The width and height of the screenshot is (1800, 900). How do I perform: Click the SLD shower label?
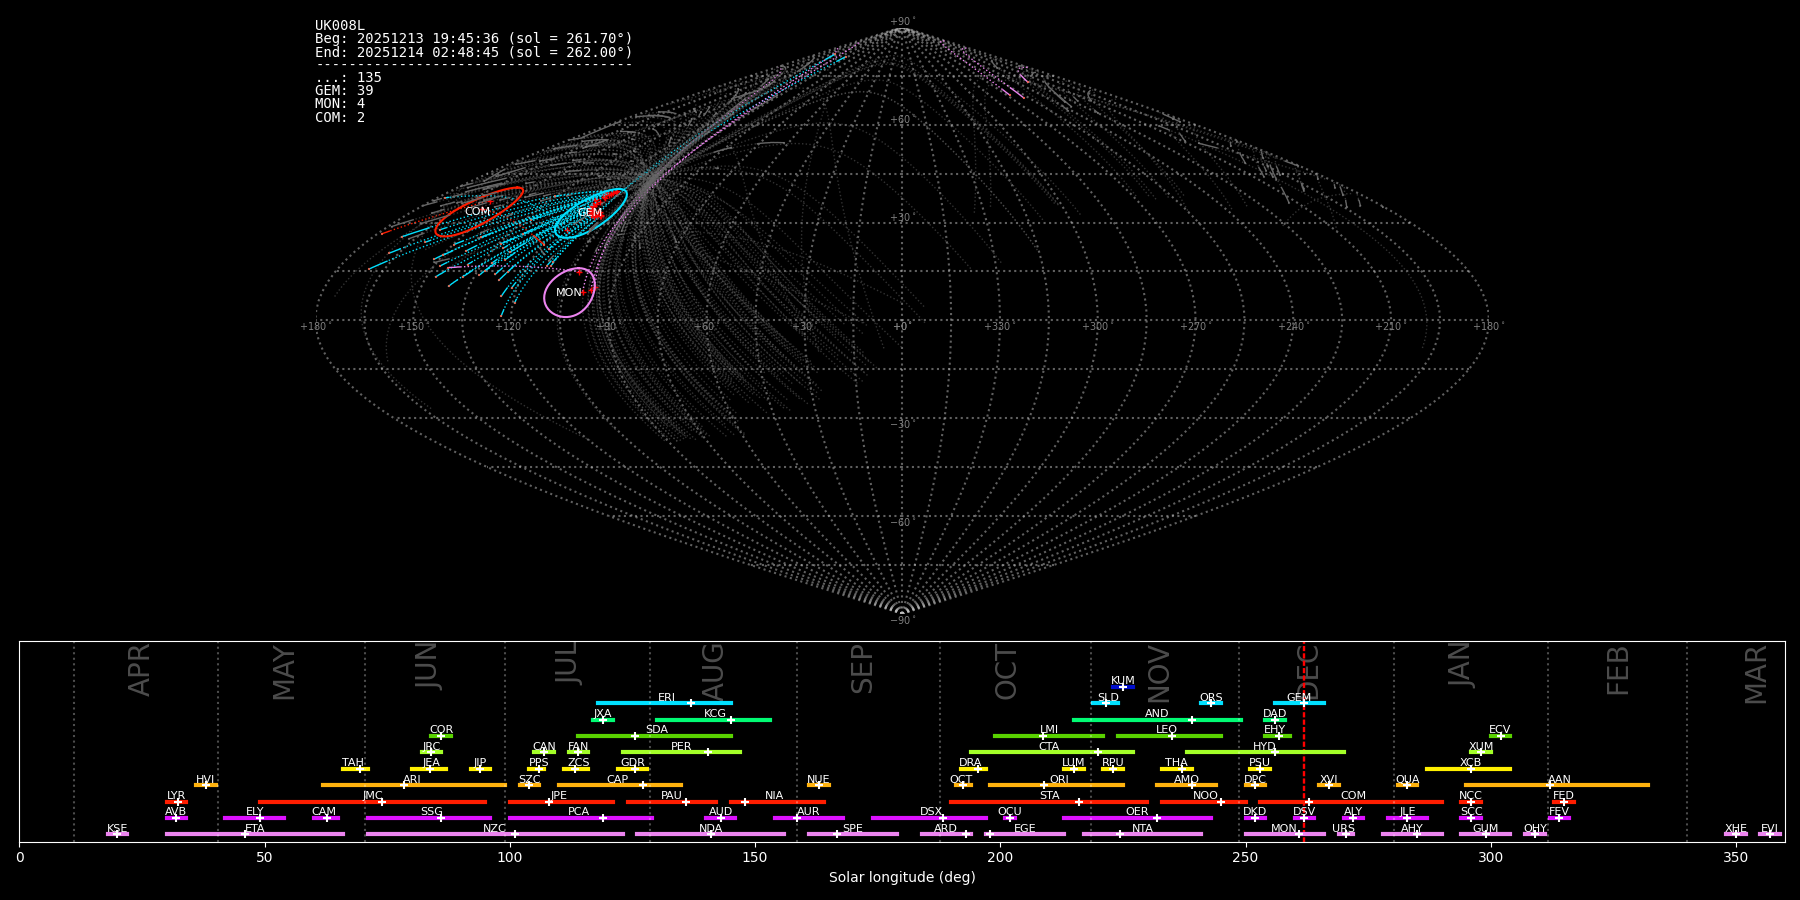coord(1108,698)
